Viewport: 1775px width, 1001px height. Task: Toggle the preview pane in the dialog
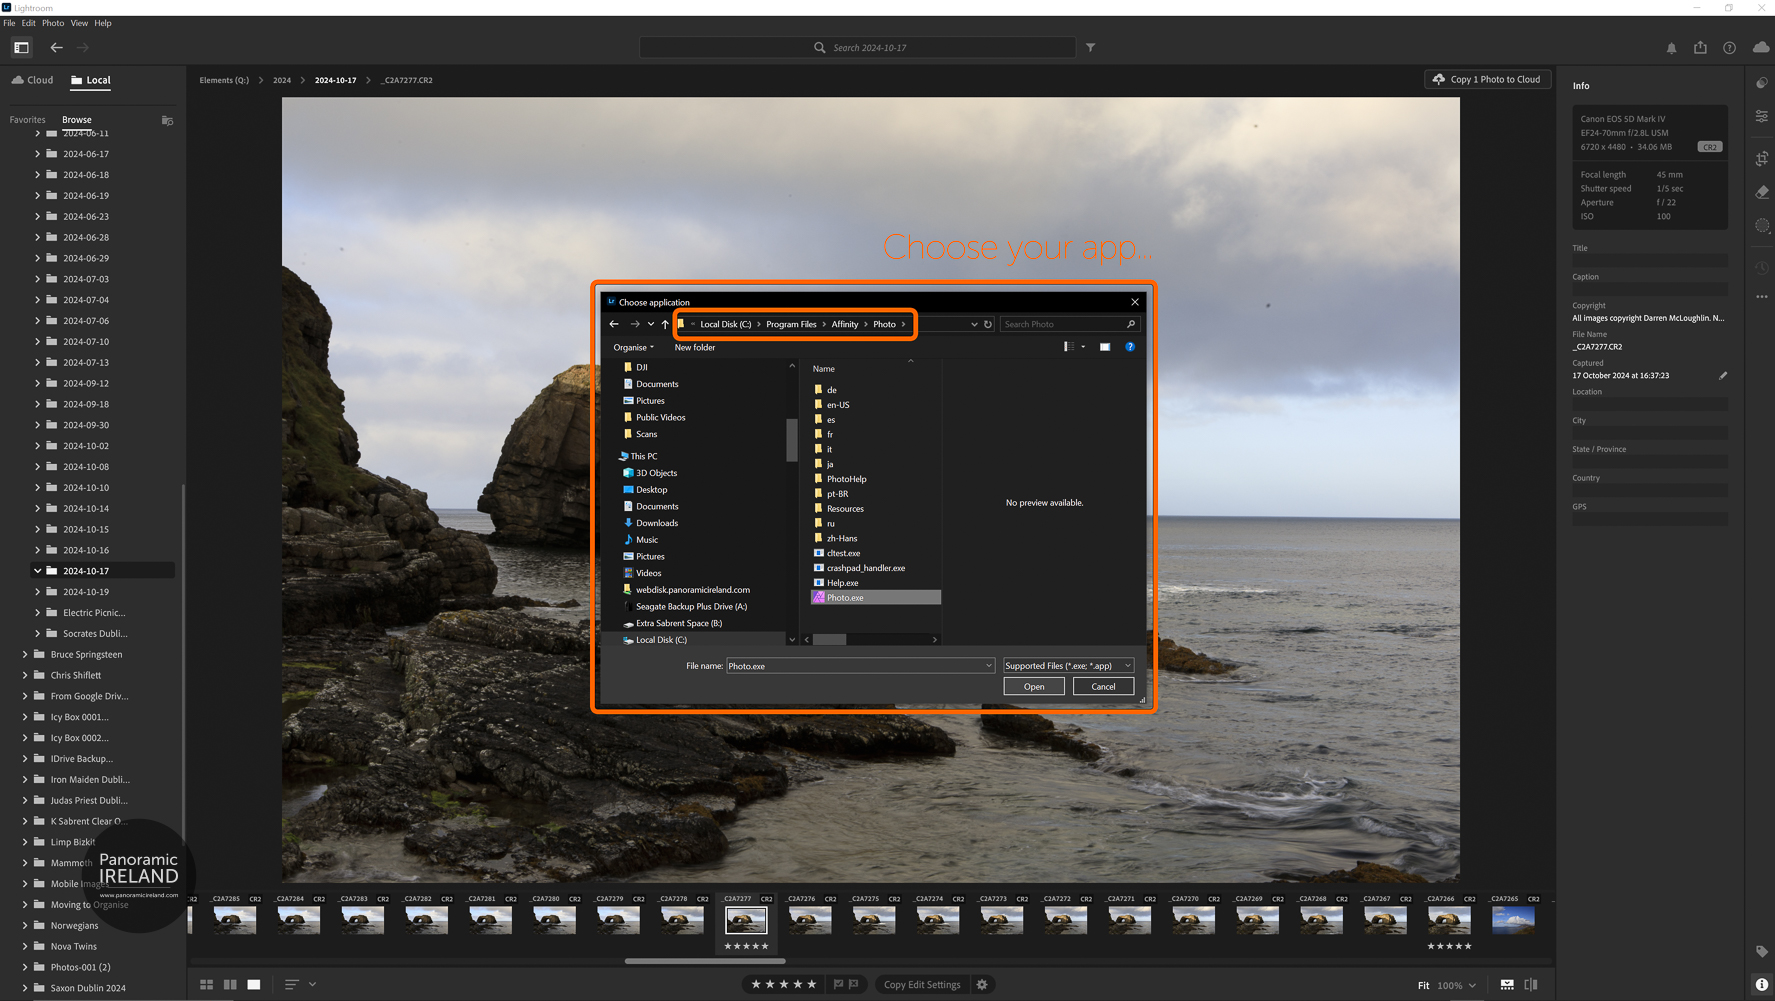[1105, 347]
